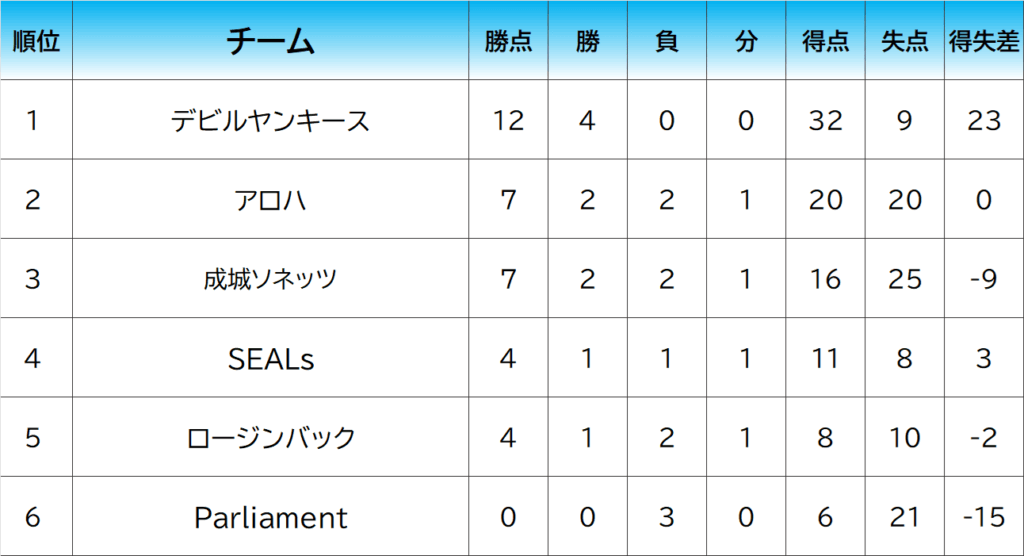Select the ロージンバック team cell
This screenshot has width=1024, height=556.
click(271, 438)
